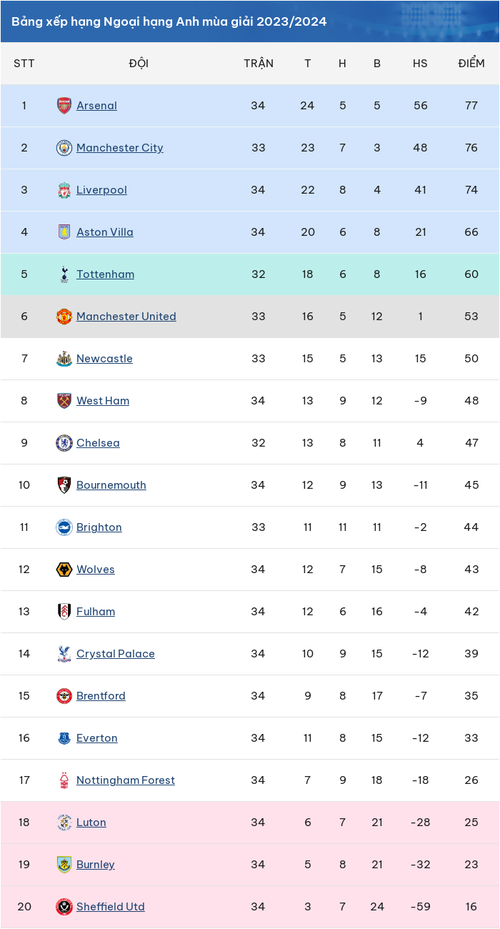
Task: Click the table title Bảng xếp hạng banner
Action: tap(249, 21)
